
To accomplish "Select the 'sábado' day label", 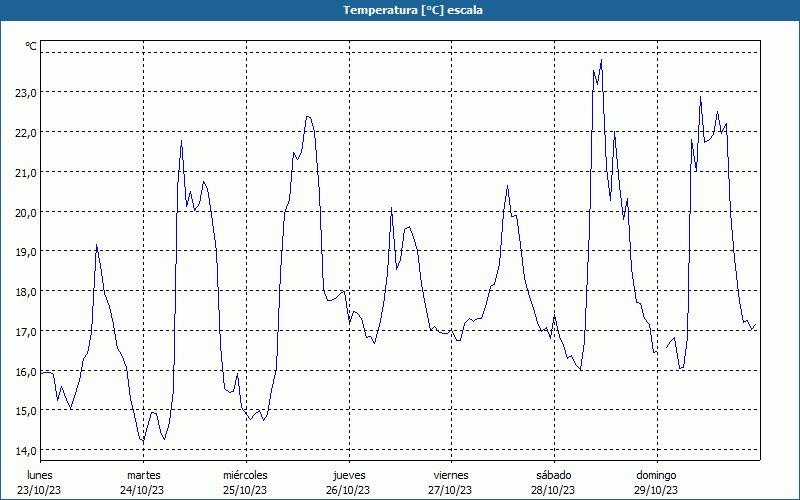I will click(554, 475).
